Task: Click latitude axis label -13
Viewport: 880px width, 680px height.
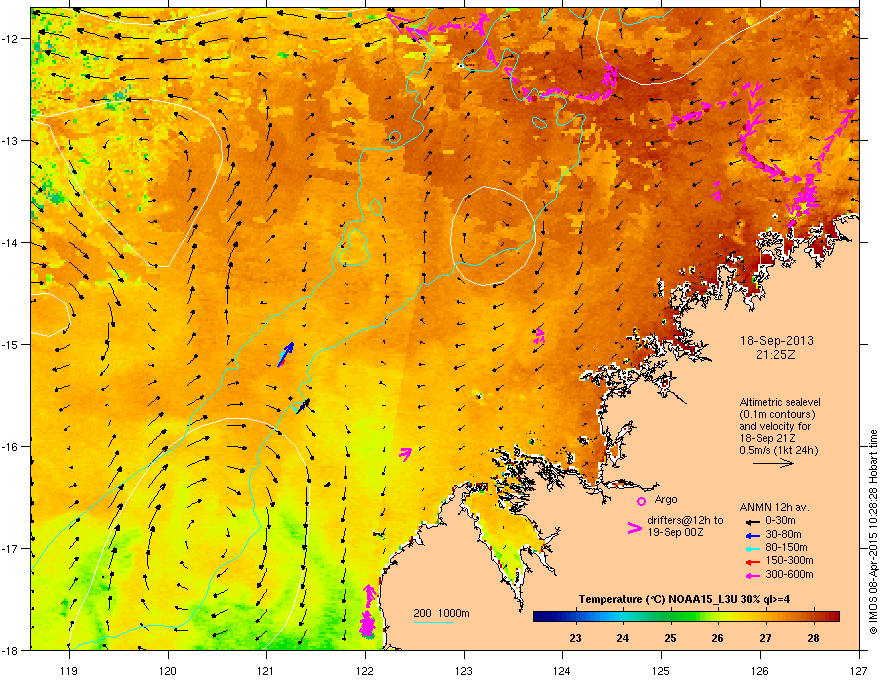Action: click(x=11, y=140)
